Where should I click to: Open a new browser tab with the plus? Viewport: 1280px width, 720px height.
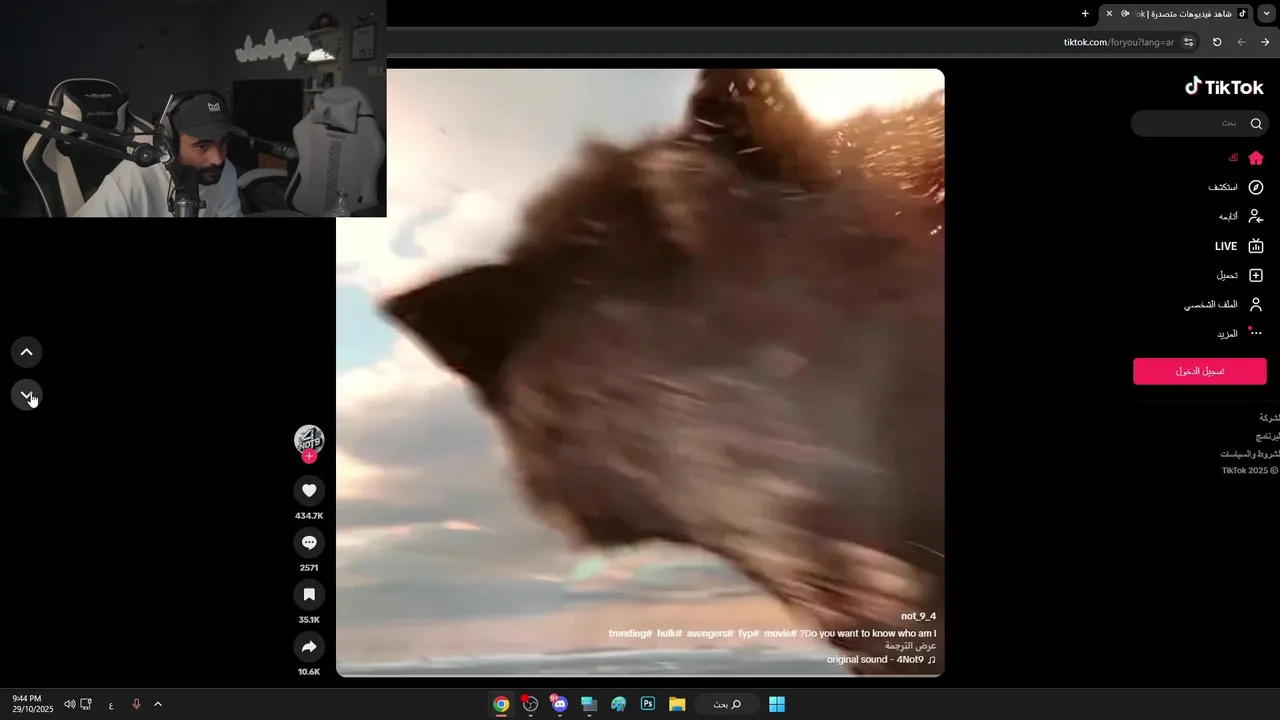1085,13
